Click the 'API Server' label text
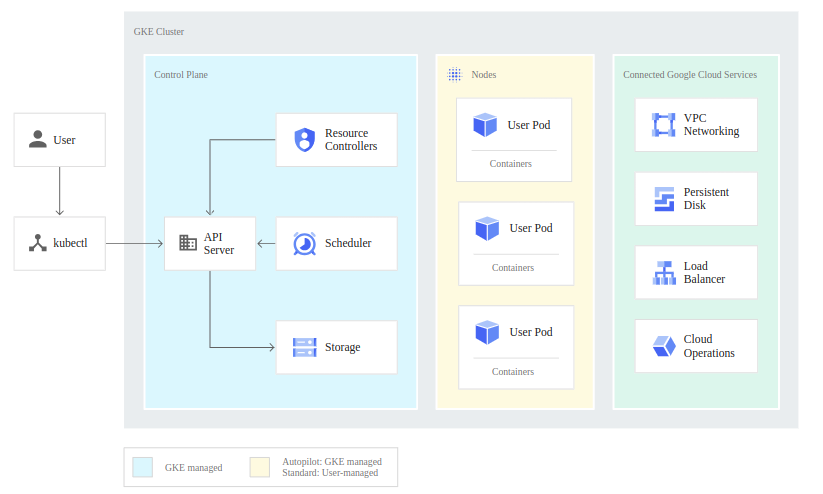The image size is (823, 494). pyautogui.click(x=219, y=244)
